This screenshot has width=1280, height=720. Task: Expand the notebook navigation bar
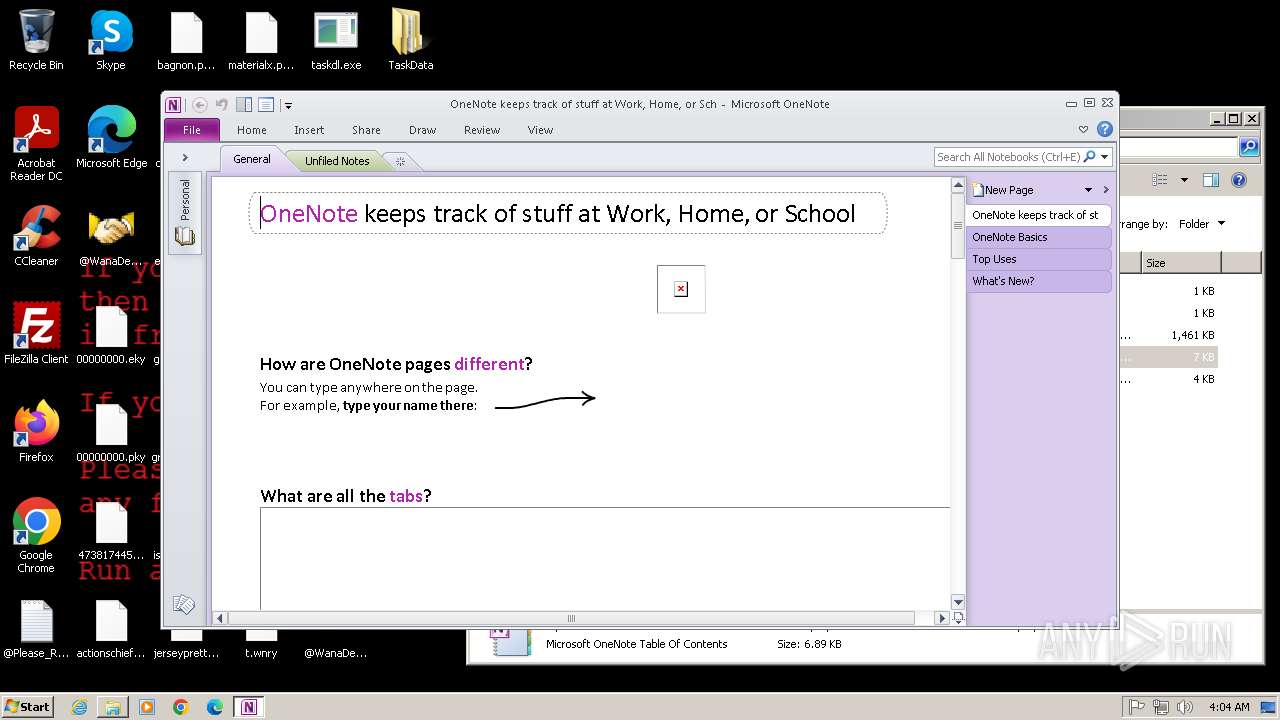point(185,157)
